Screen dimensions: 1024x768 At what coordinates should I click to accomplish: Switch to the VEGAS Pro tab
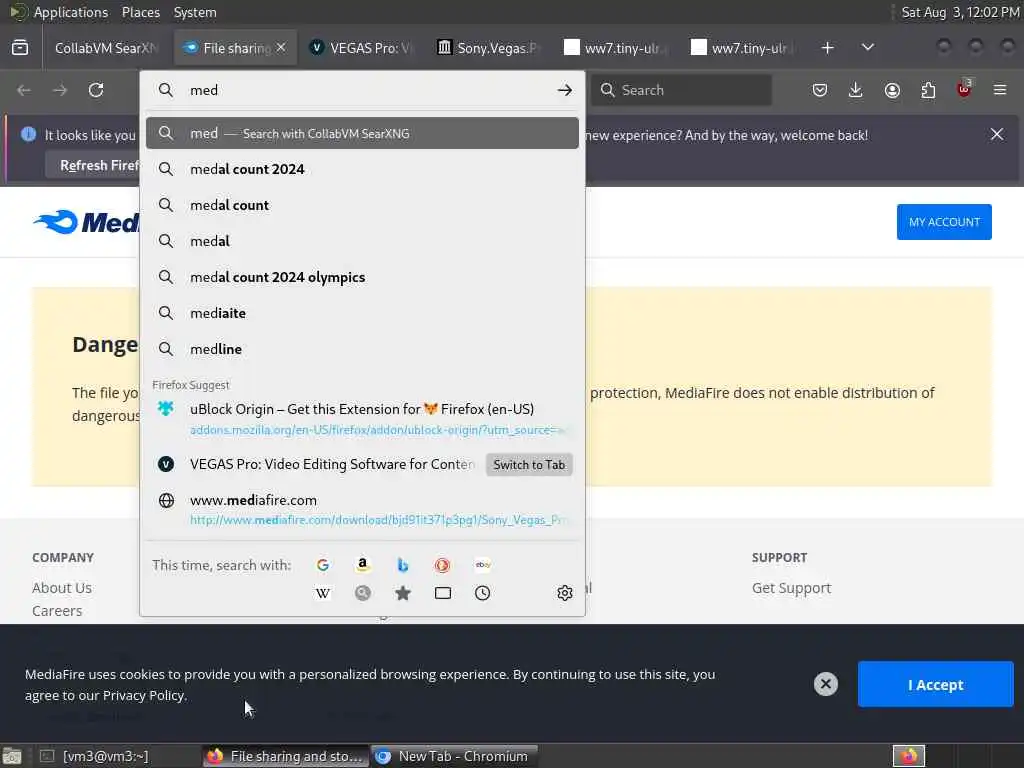coord(362,48)
